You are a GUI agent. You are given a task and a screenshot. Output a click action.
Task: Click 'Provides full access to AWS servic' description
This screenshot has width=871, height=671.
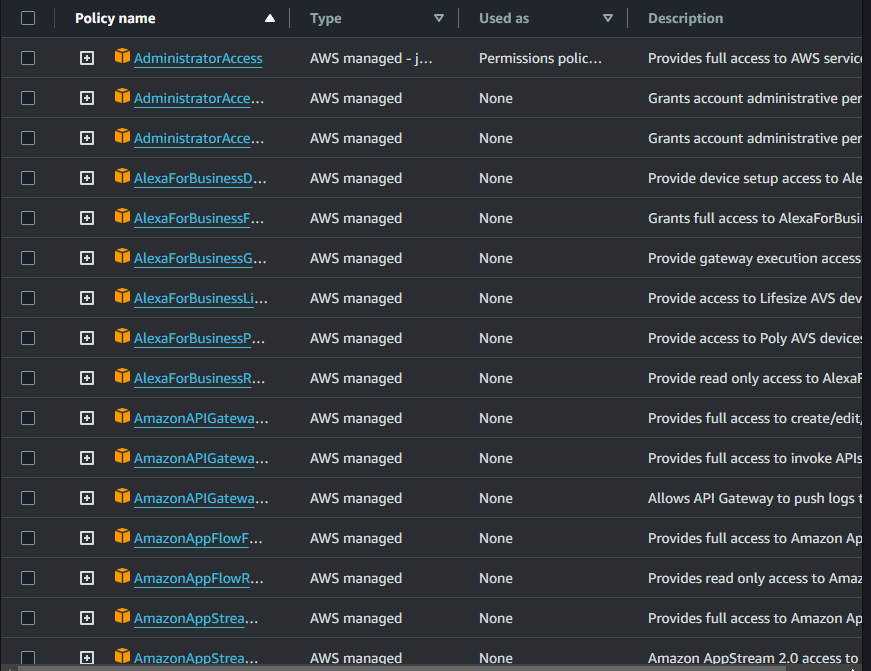coord(755,58)
